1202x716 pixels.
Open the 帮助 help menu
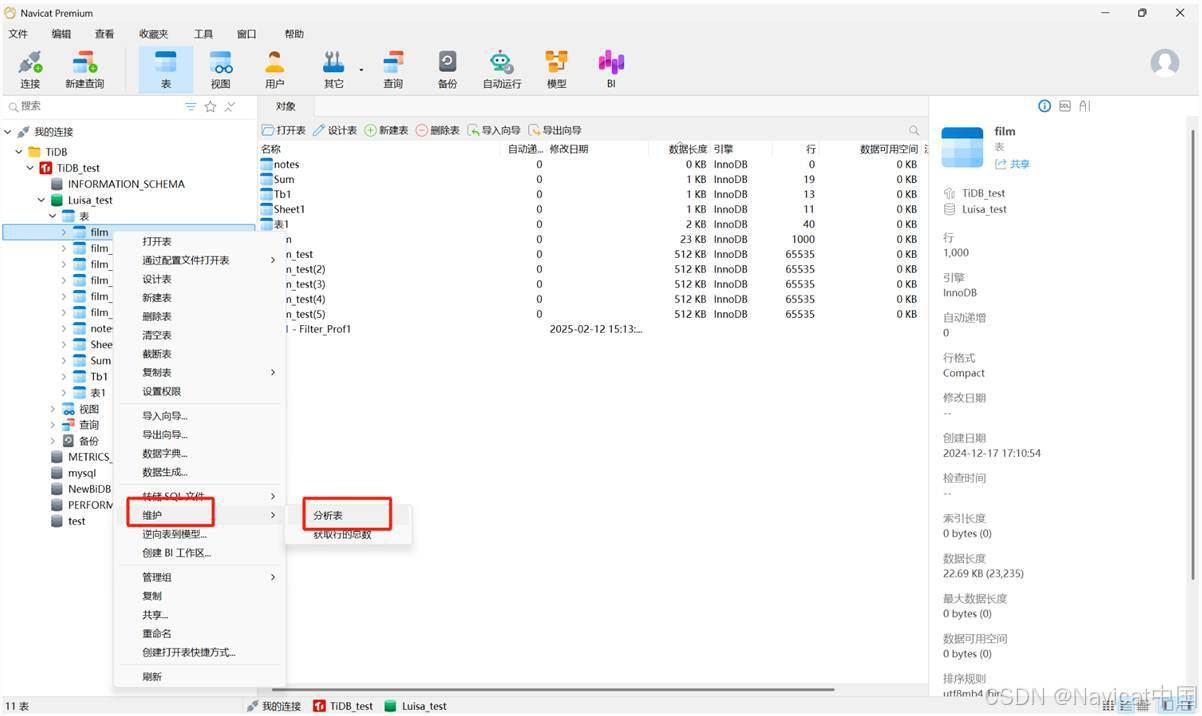(294, 34)
